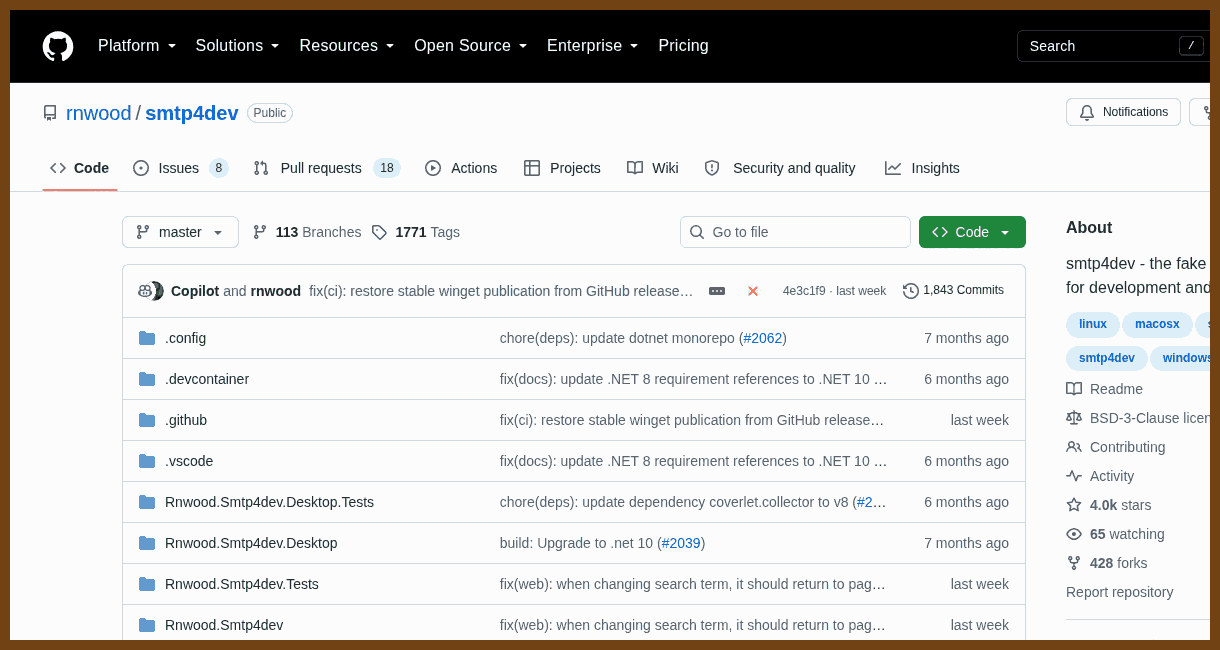The width and height of the screenshot is (1220, 650).
Task: Expand commit message ellipsis icon
Action: tap(717, 291)
